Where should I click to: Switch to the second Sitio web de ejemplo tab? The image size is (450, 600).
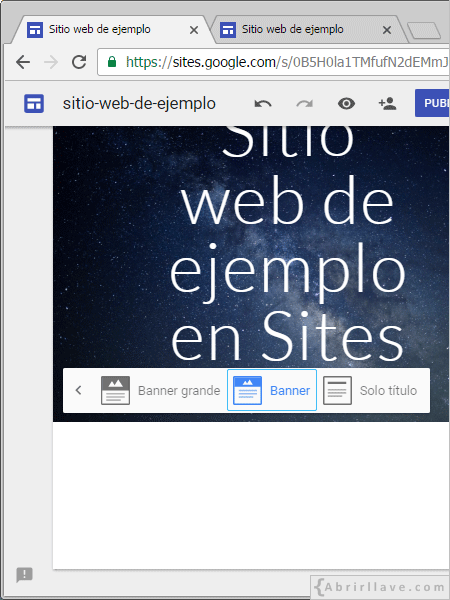click(293, 29)
